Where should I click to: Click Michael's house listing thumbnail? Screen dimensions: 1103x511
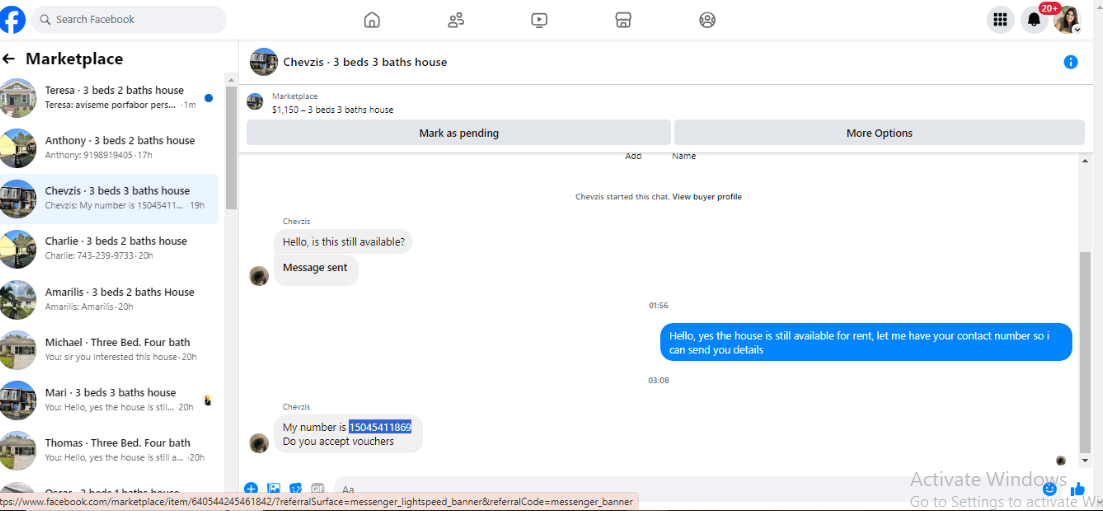pos(17,350)
